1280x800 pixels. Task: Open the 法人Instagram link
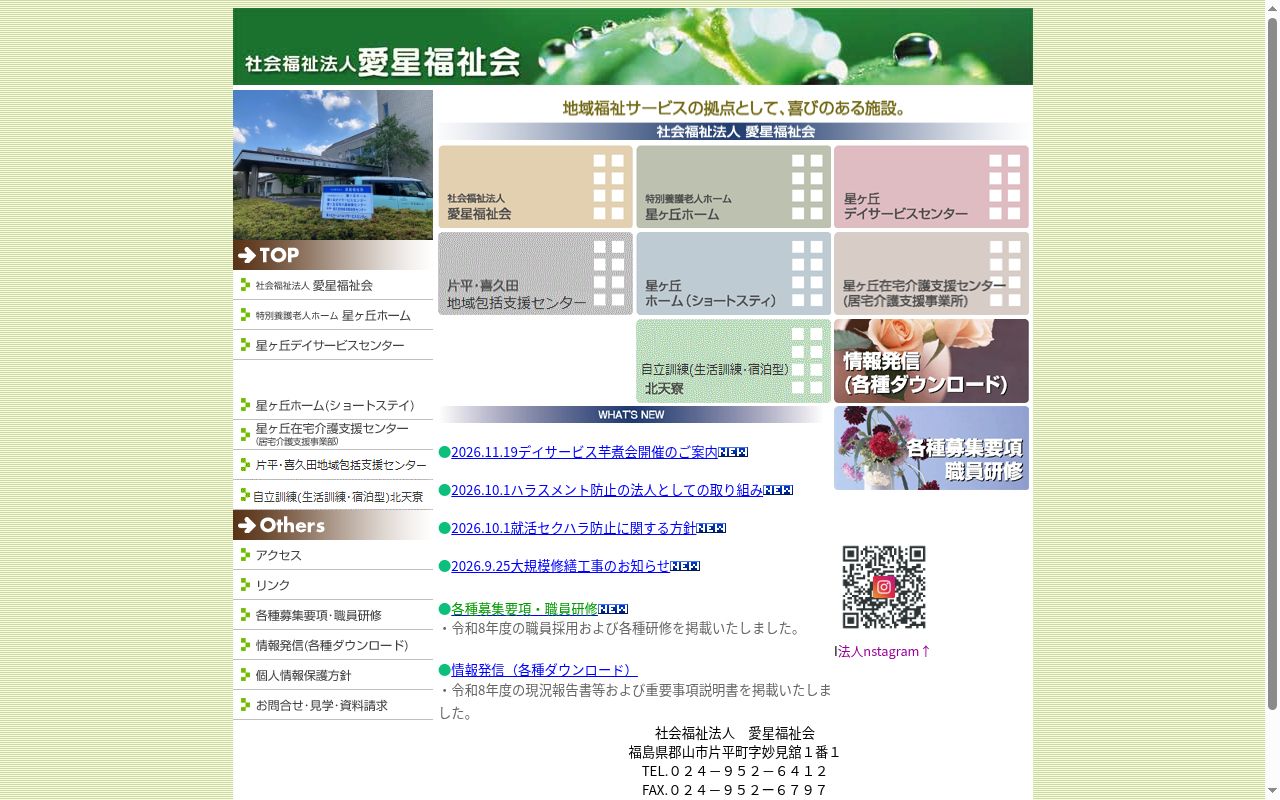pos(884,651)
